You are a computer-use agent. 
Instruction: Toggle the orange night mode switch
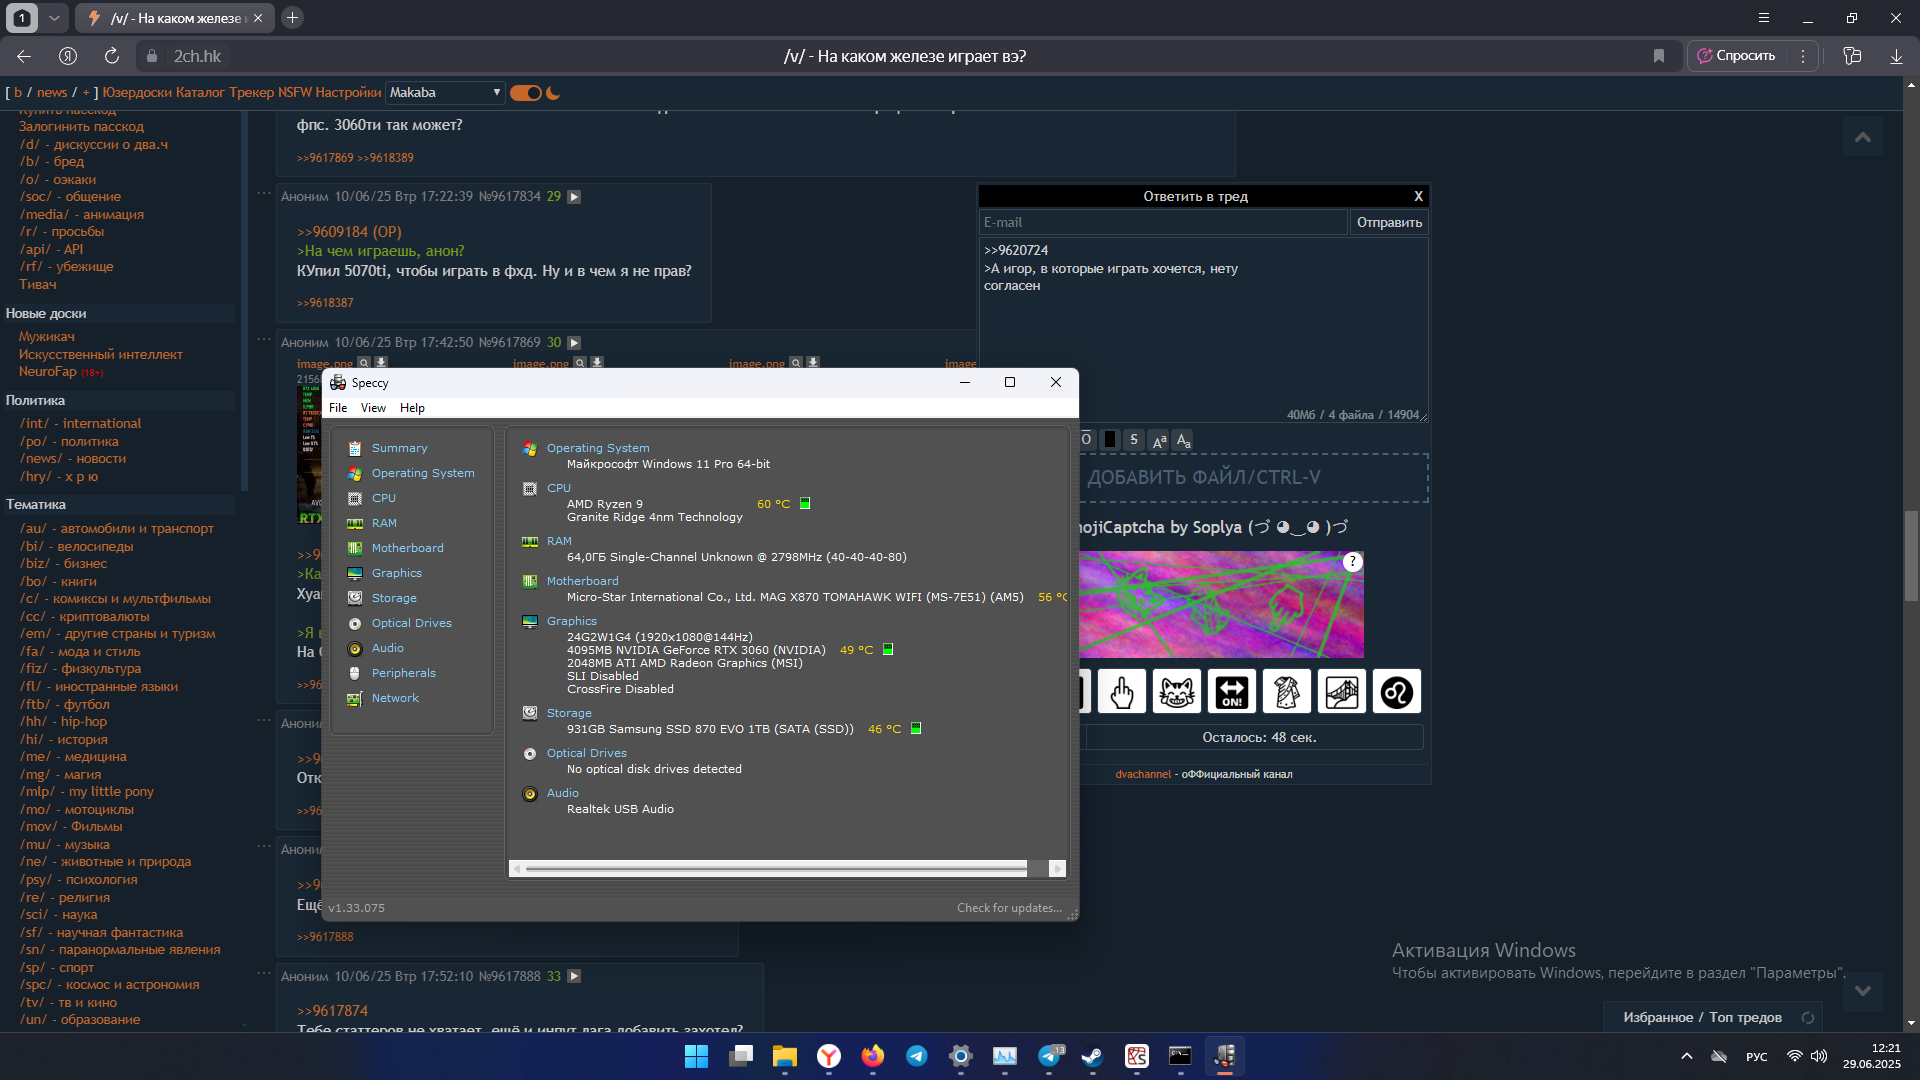tap(526, 93)
